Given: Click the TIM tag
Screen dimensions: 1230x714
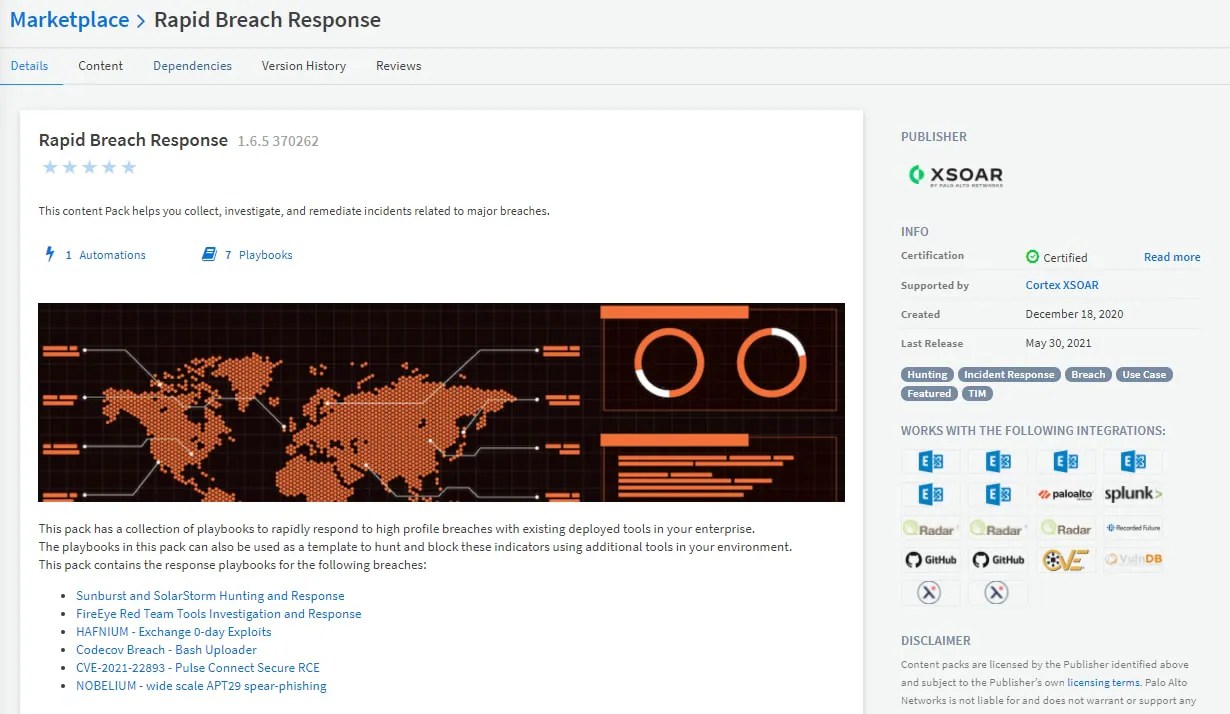Looking at the screenshot, I should 977,394.
